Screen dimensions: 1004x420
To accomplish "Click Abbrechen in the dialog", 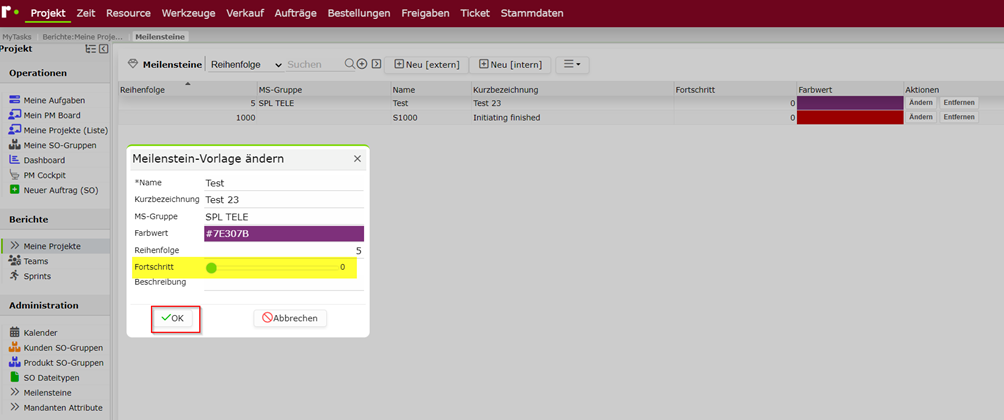I will (290, 318).
